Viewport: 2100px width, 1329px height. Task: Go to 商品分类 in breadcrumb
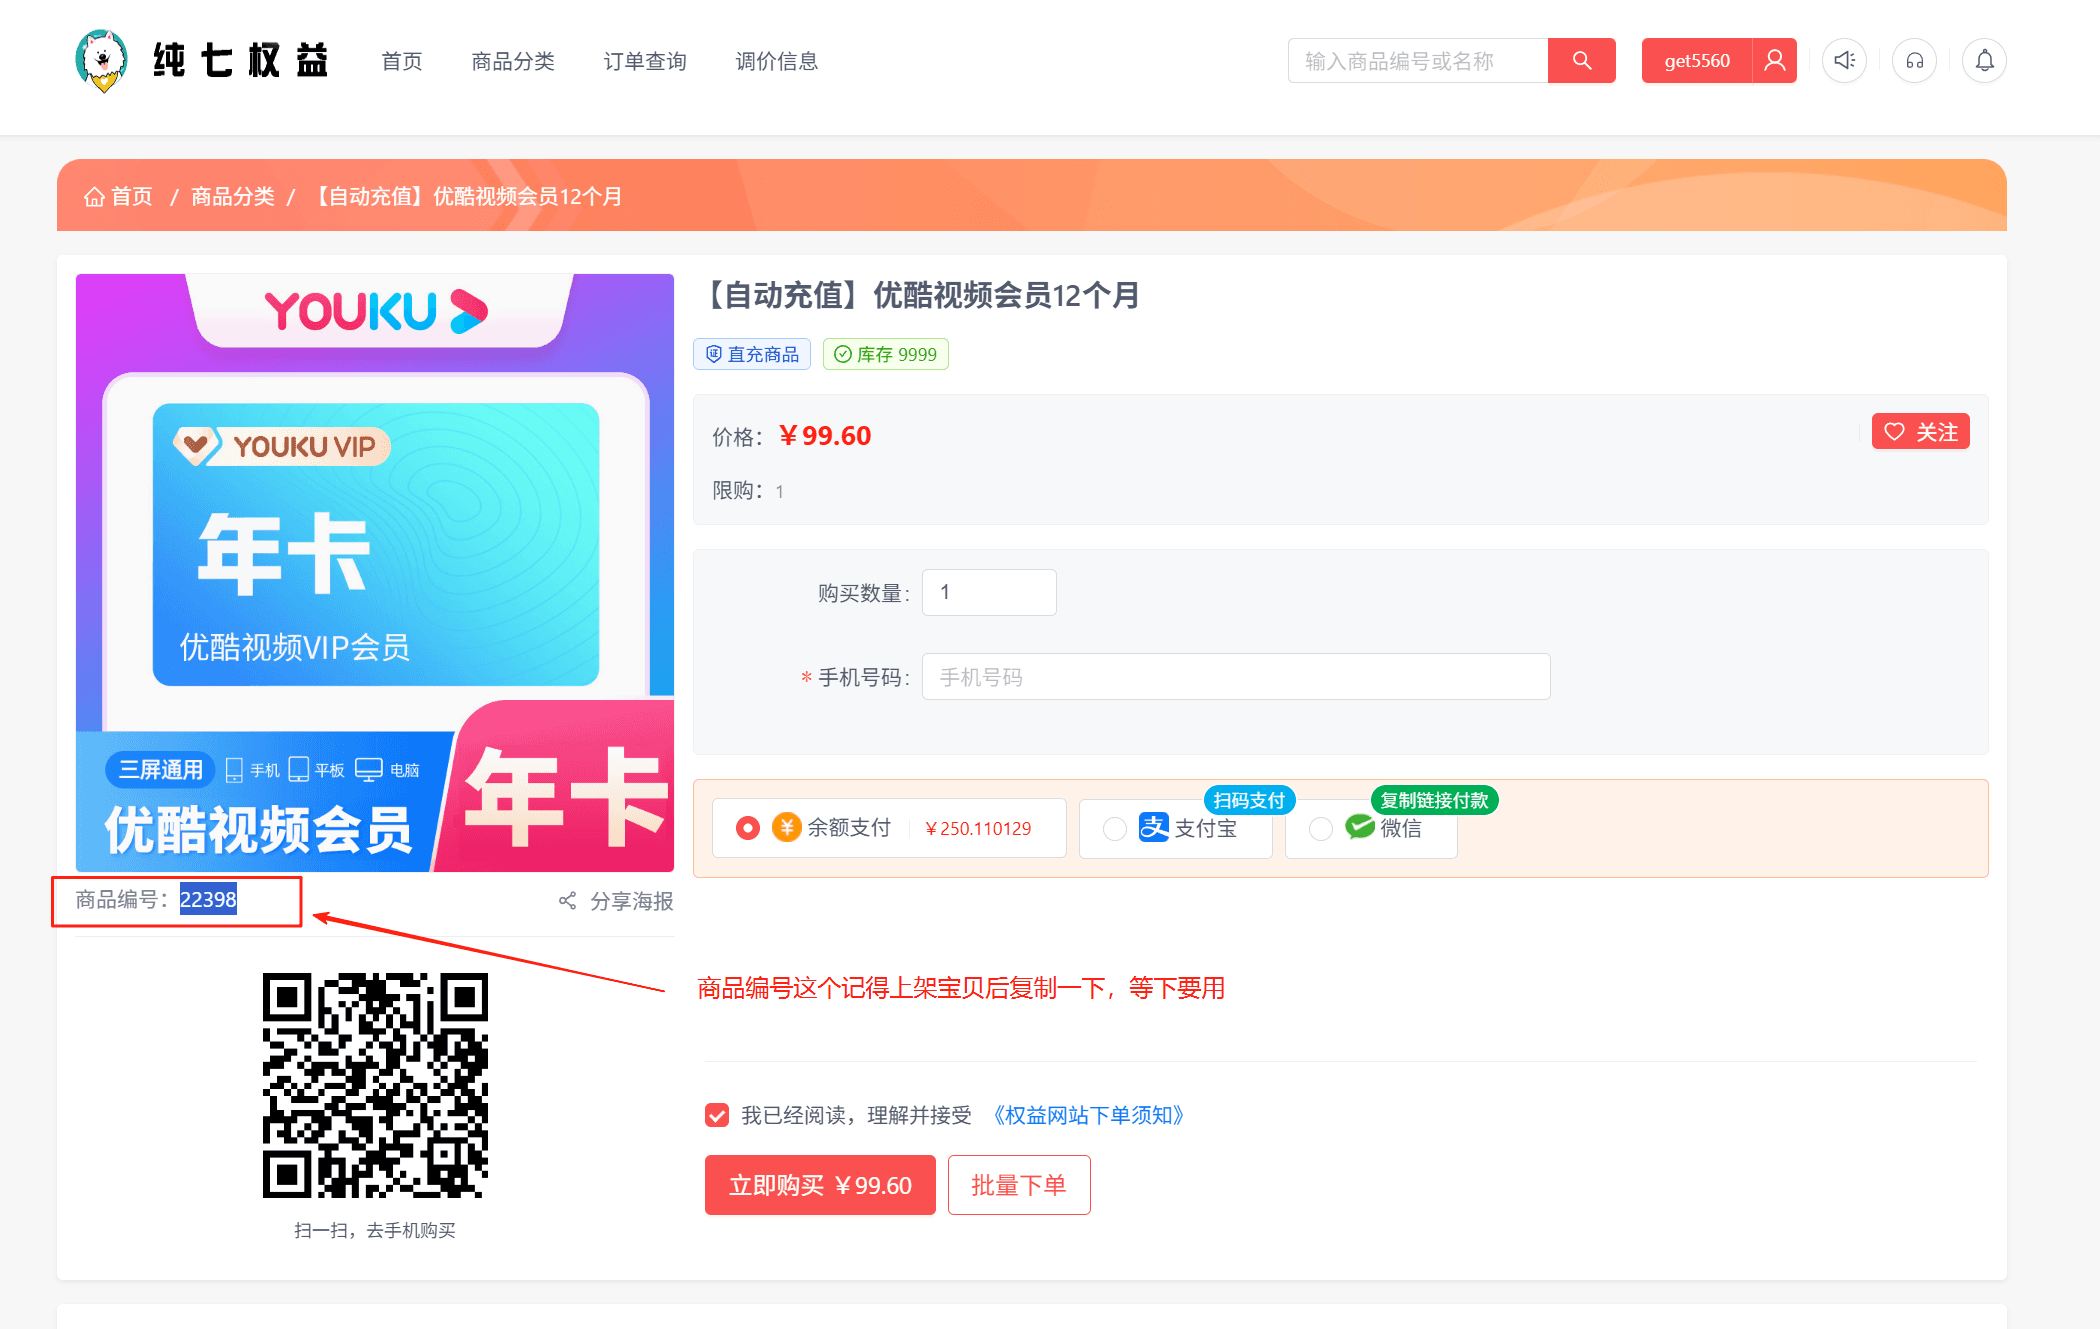[233, 197]
